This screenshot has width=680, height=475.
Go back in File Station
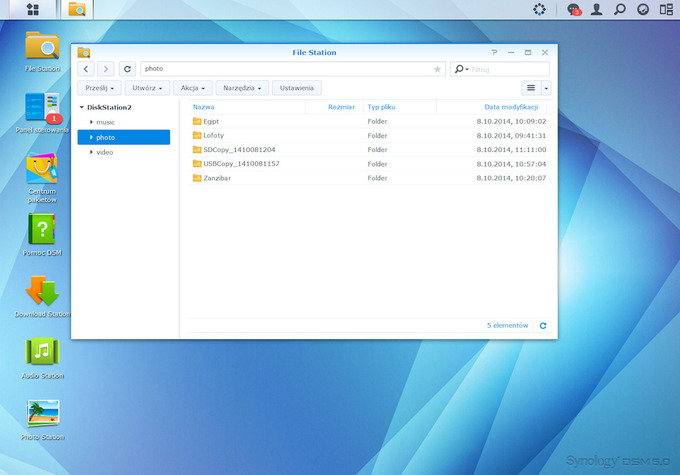point(86,69)
